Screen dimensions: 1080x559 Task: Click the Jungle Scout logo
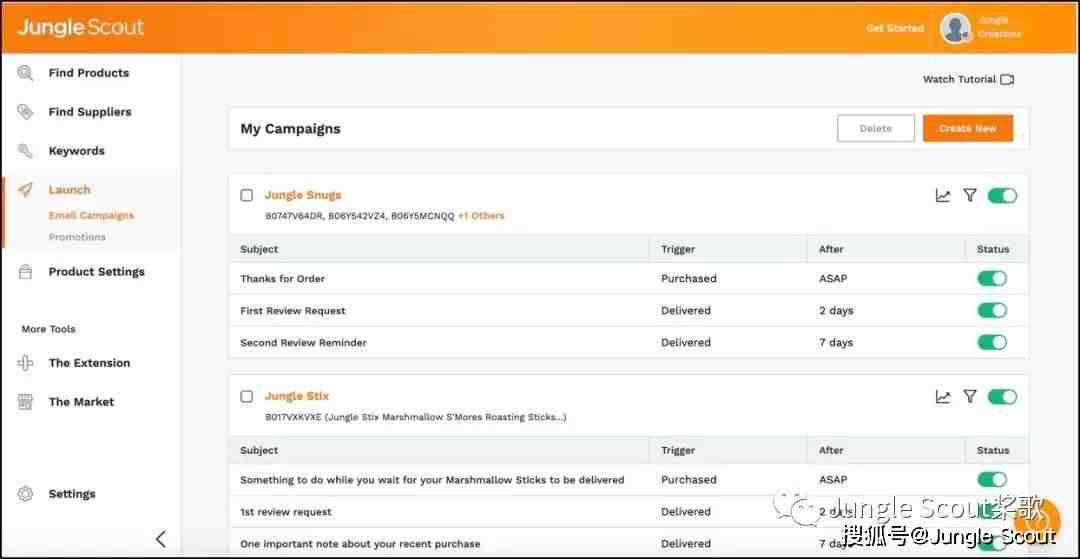point(81,28)
